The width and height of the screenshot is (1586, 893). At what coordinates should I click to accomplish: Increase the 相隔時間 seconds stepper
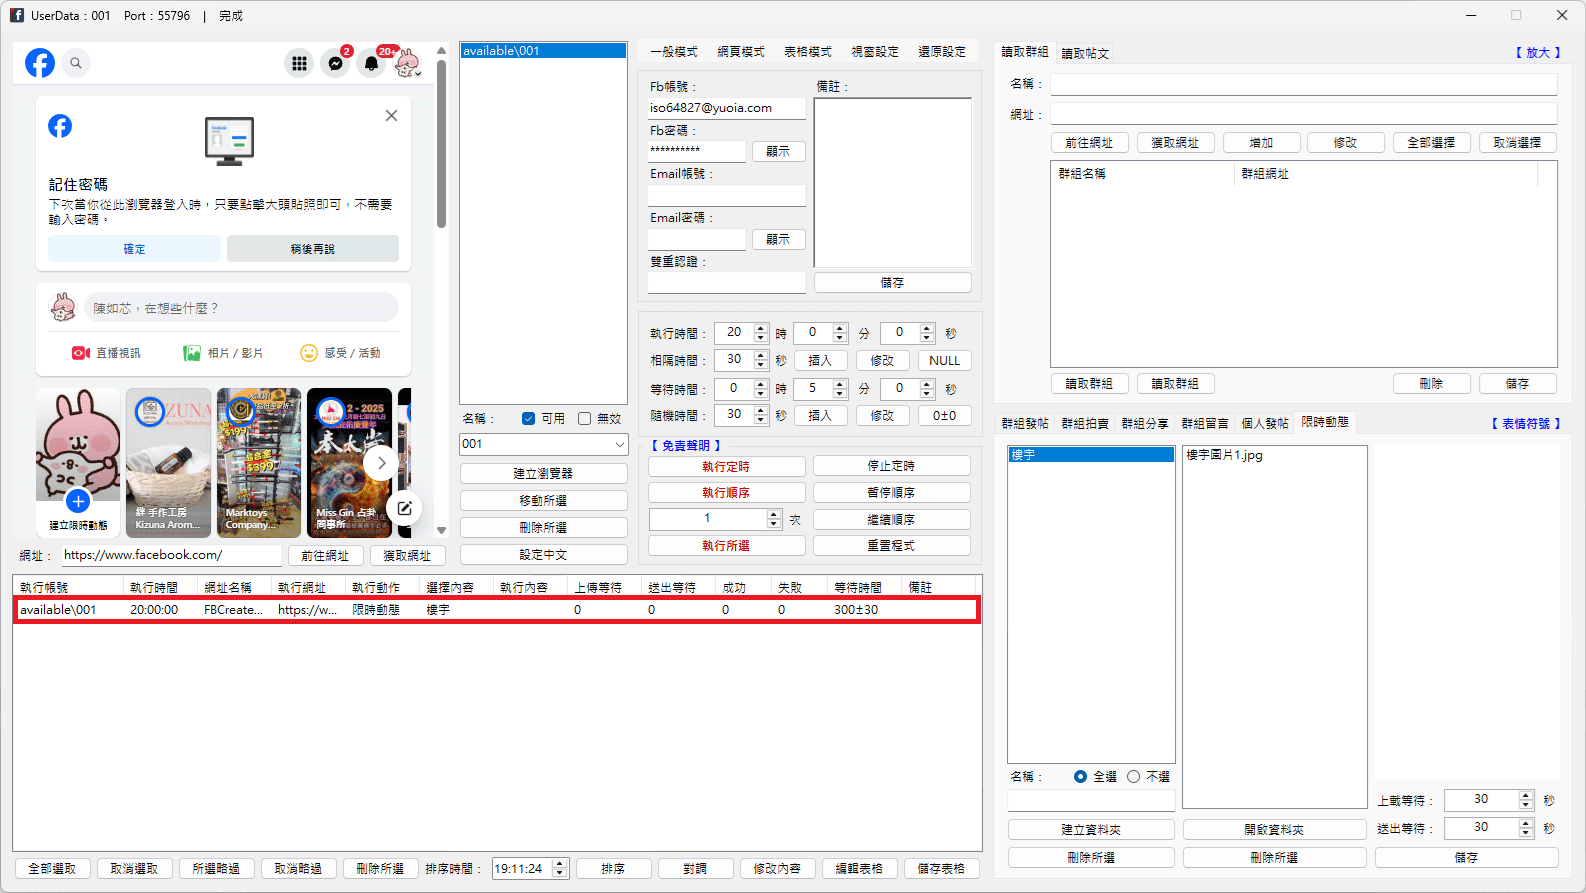[761, 355]
